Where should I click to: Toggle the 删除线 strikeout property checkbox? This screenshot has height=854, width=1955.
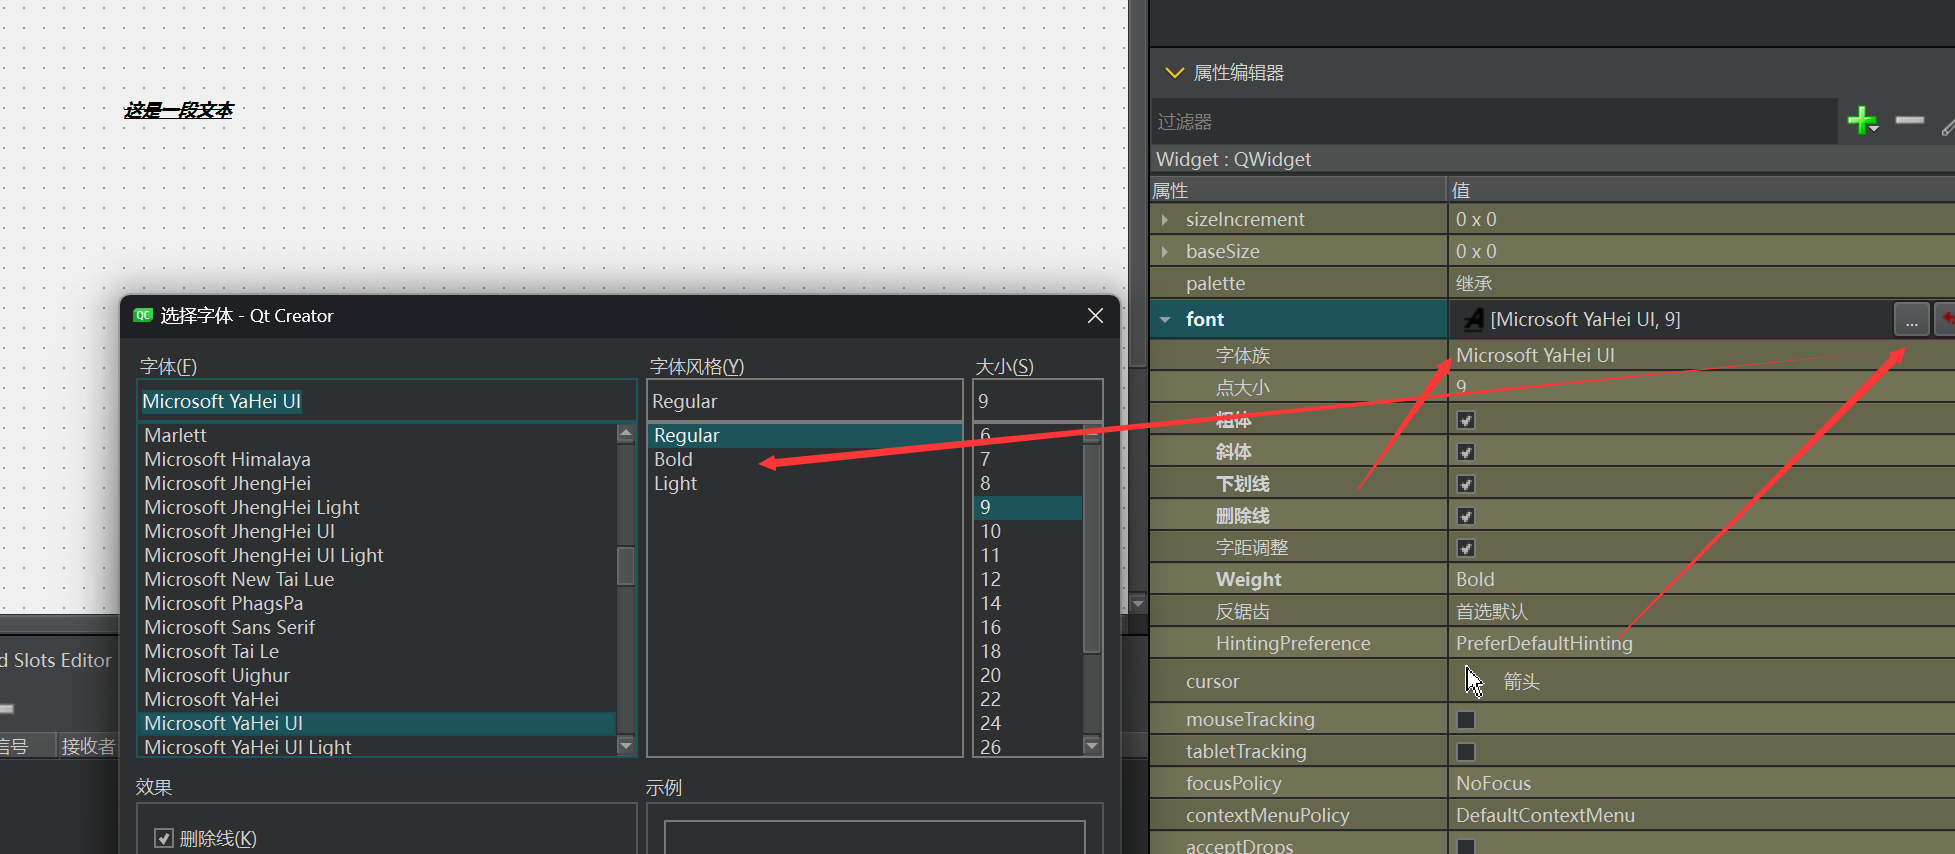(x=1466, y=516)
